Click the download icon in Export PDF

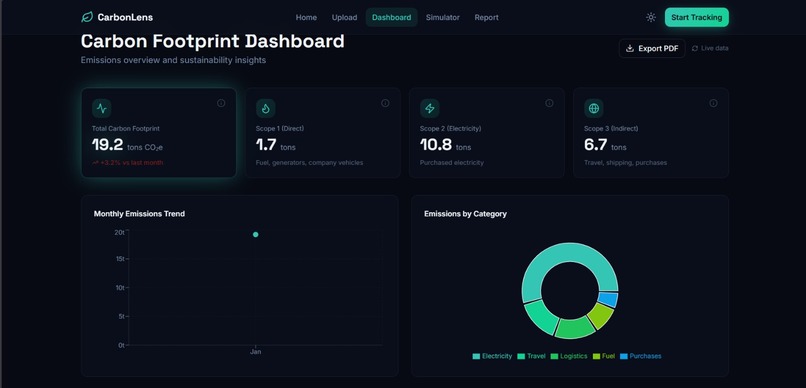tap(630, 48)
